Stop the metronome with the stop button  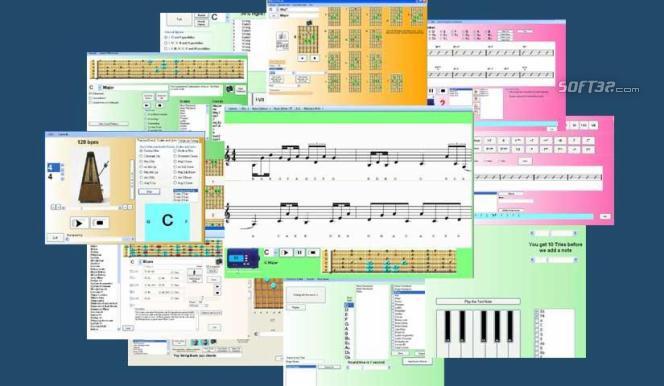tap(100, 223)
